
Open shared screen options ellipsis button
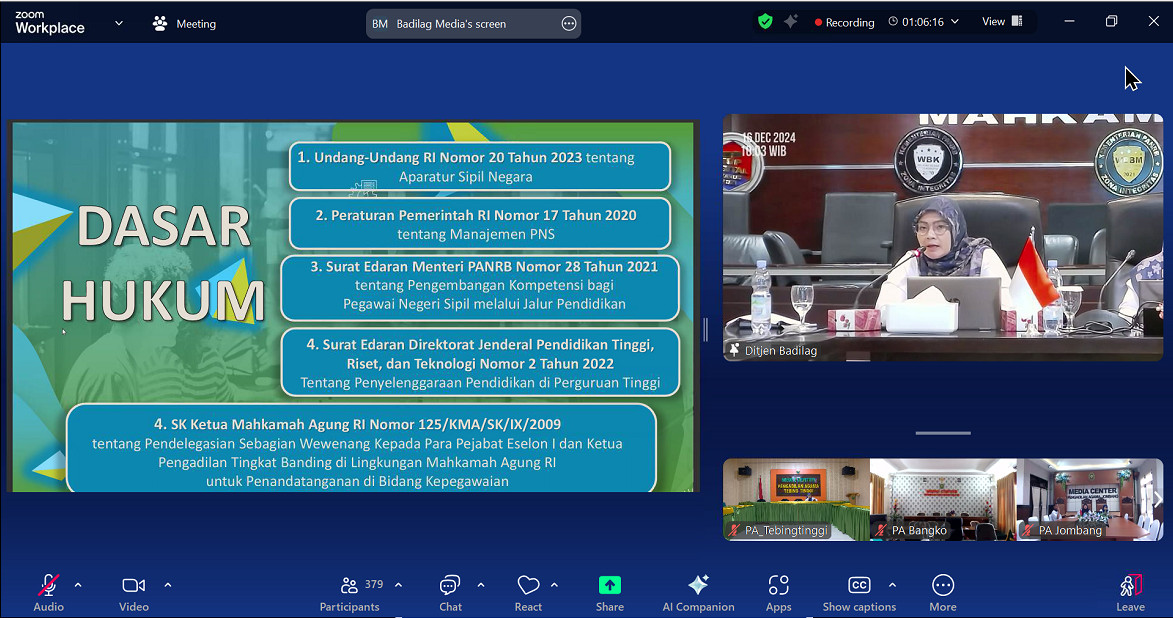(569, 24)
